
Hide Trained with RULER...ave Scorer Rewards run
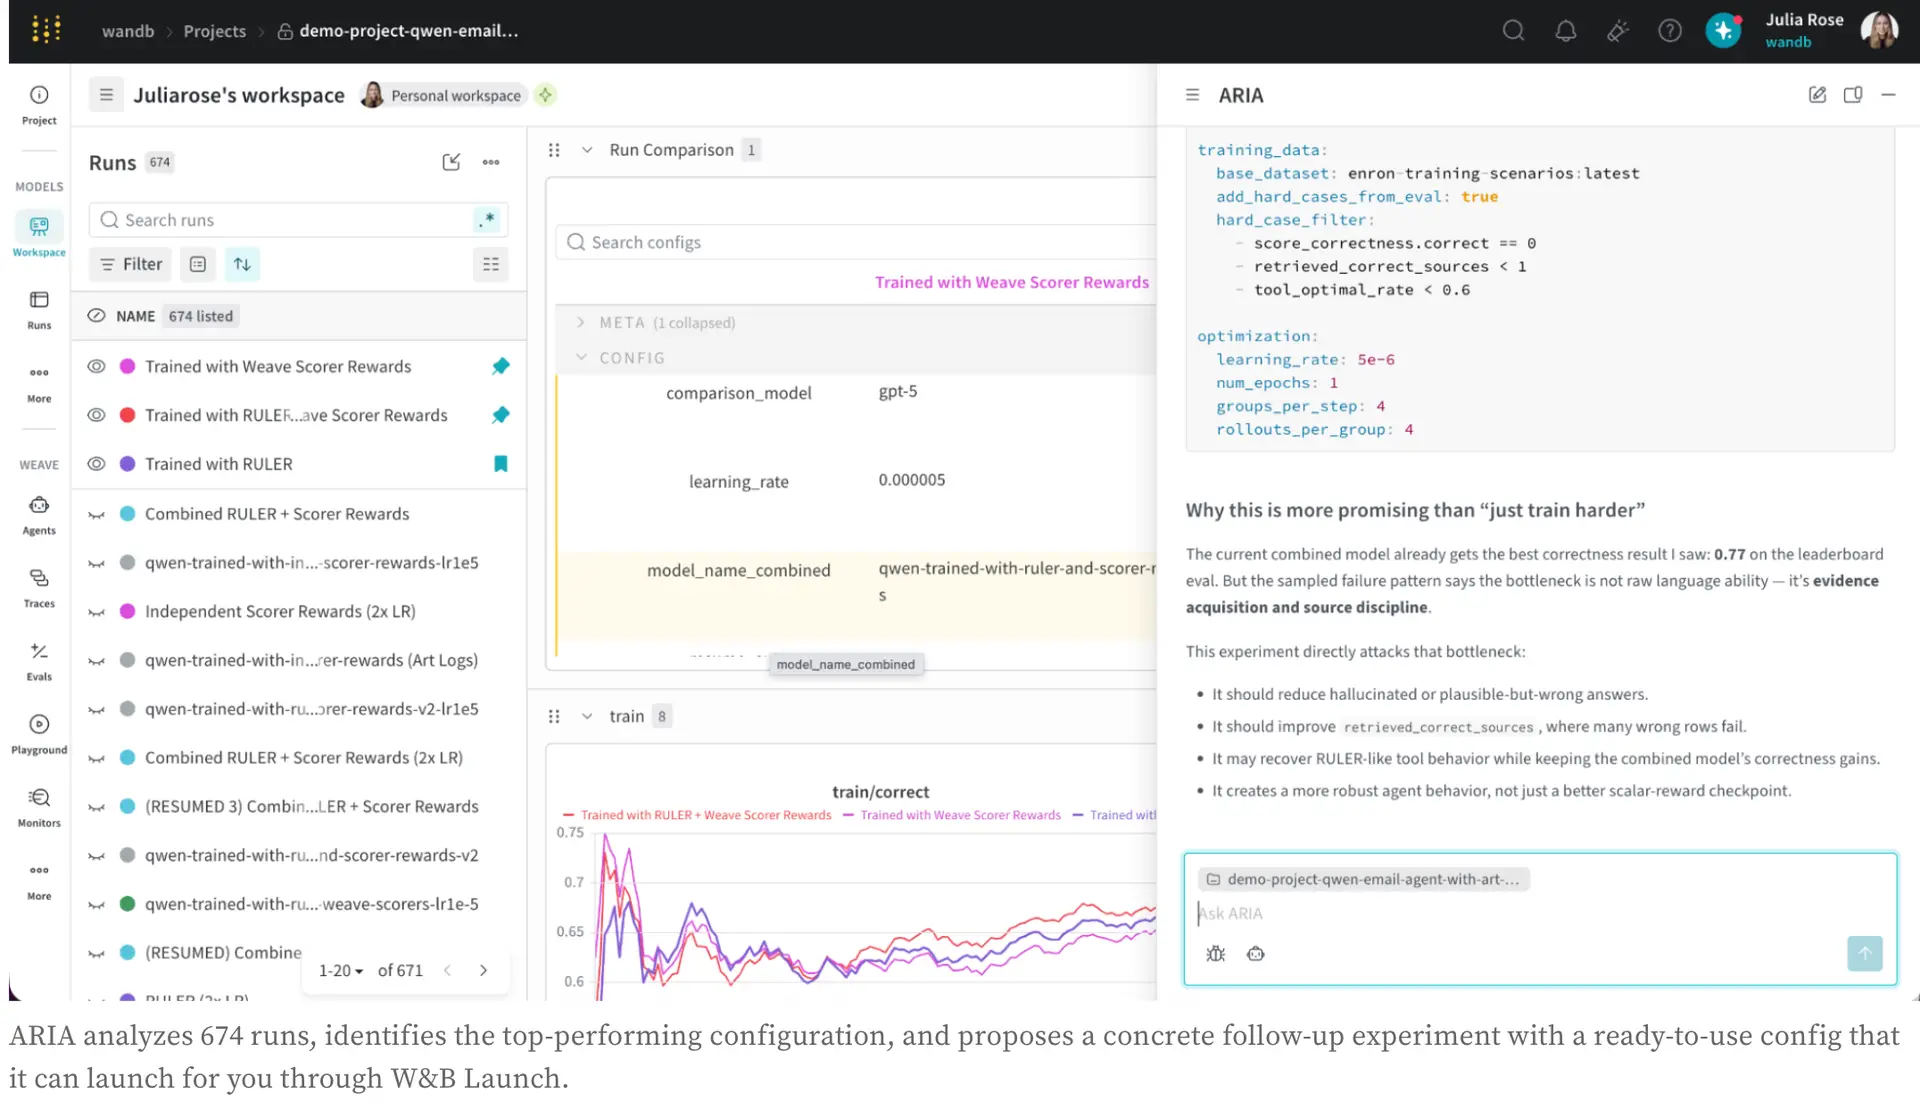click(x=96, y=415)
